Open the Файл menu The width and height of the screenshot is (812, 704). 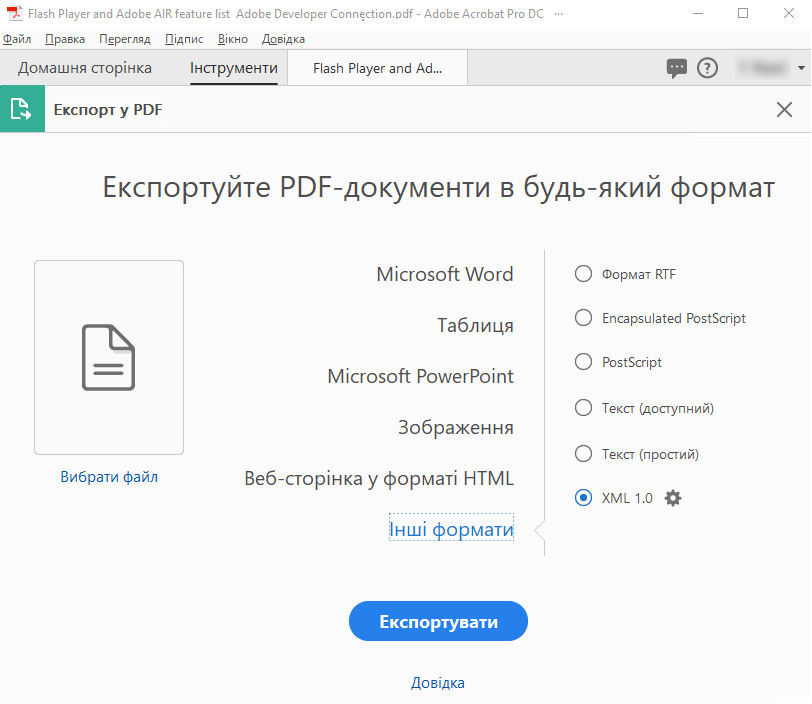tap(18, 38)
